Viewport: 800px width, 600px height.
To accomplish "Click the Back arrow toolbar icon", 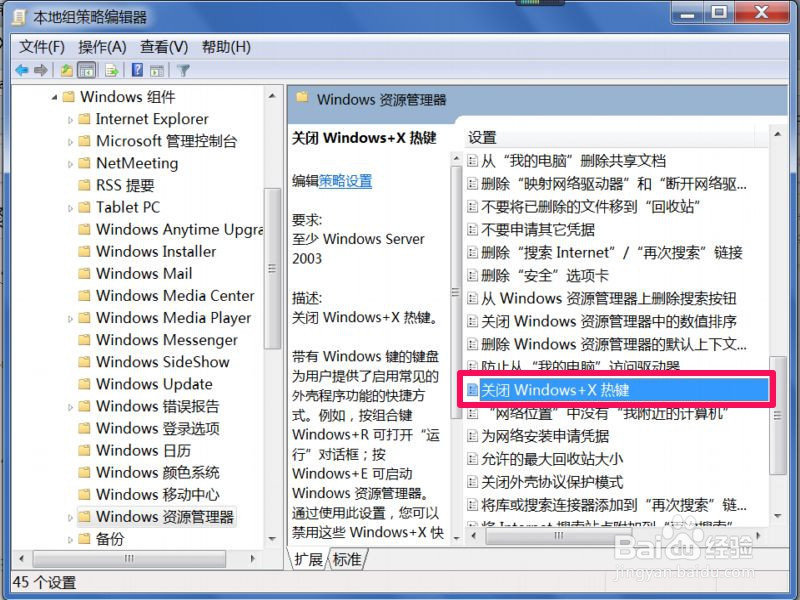I will coord(21,70).
